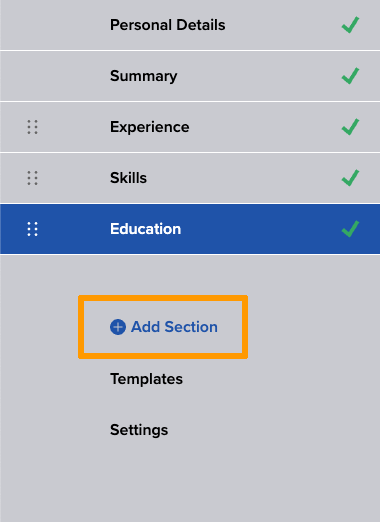Go to the Experience section
This screenshot has height=522, width=380.
point(150,127)
